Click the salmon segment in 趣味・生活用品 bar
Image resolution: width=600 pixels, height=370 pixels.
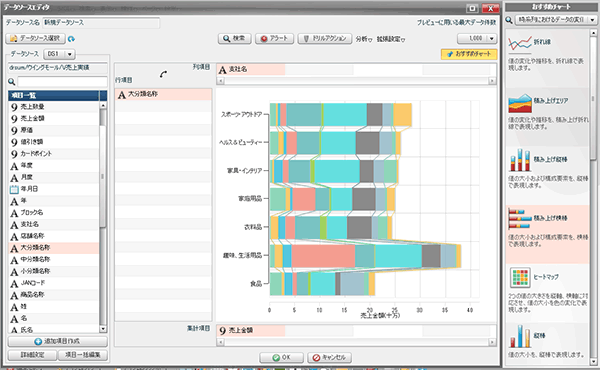(323, 256)
